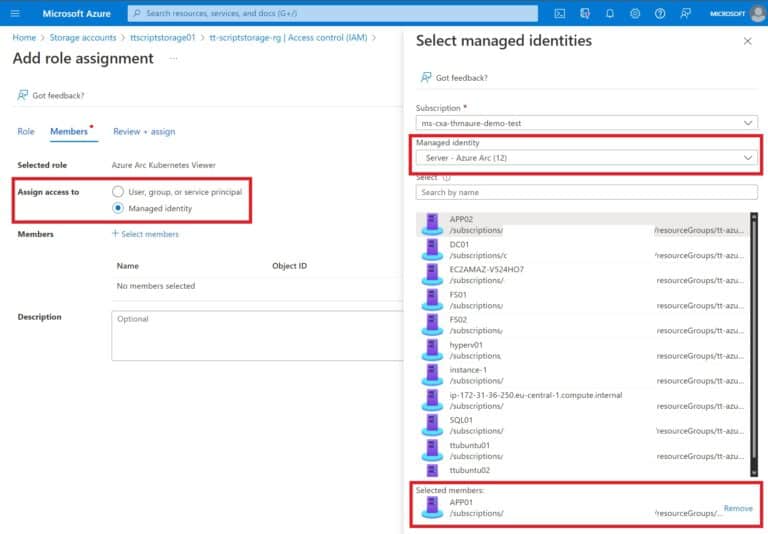Focus the Search by name field
The image size is (768, 534).
[587, 193]
